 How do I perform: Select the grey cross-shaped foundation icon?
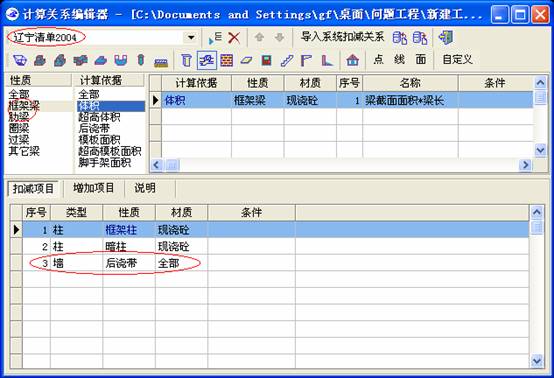click(x=80, y=60)
